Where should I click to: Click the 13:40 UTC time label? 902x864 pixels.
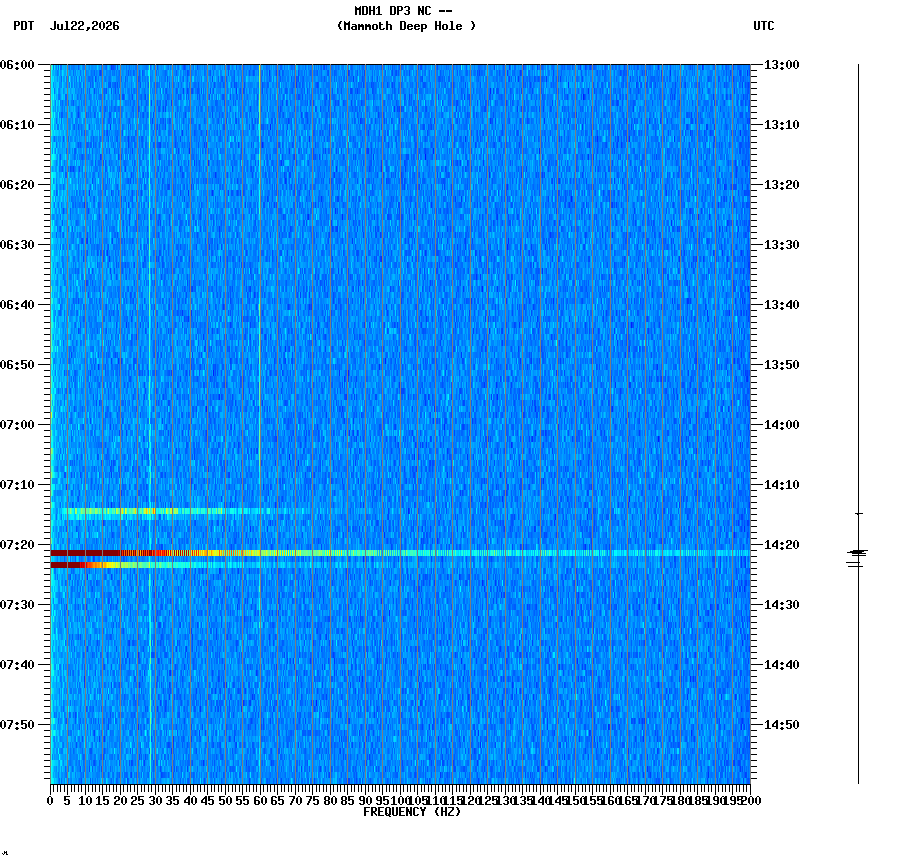782,305
